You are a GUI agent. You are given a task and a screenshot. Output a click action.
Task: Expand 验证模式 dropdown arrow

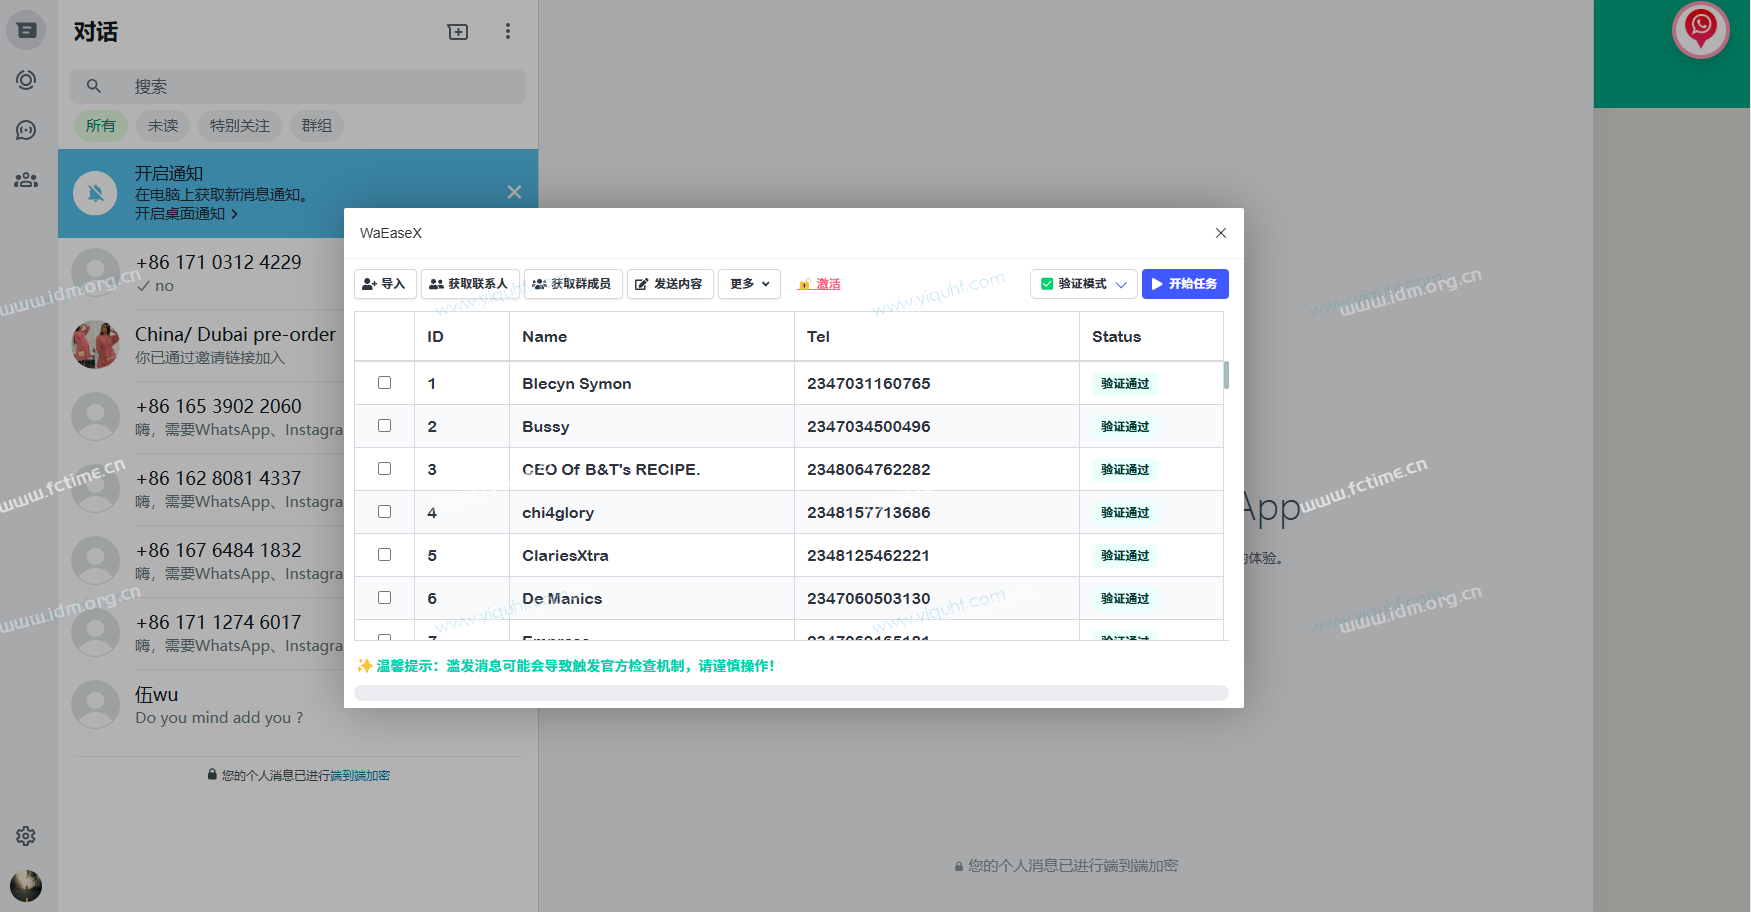point(1122,284)
